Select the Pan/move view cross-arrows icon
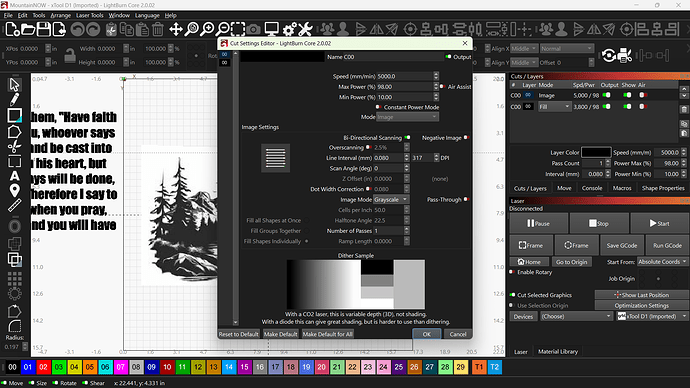This screenshot has height=388, width=690. click(176, 29)
